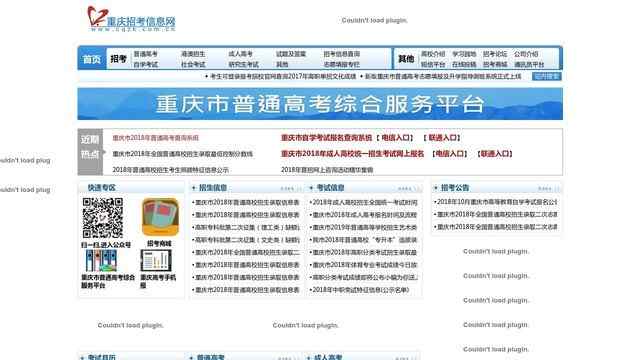The height and width of the screenshot is (360, 640).
Task: Open 试题及答案 in the navigation bar
Action: 291,54
